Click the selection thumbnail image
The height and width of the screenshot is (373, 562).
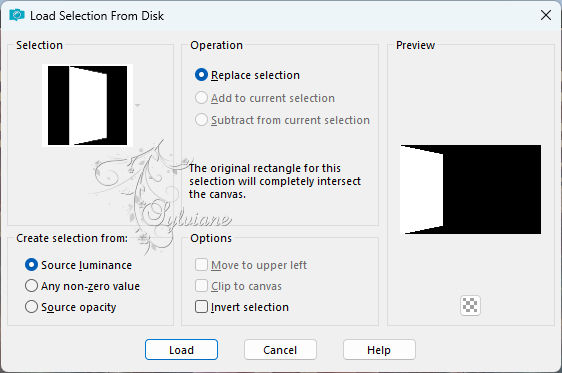coord(87,105)
